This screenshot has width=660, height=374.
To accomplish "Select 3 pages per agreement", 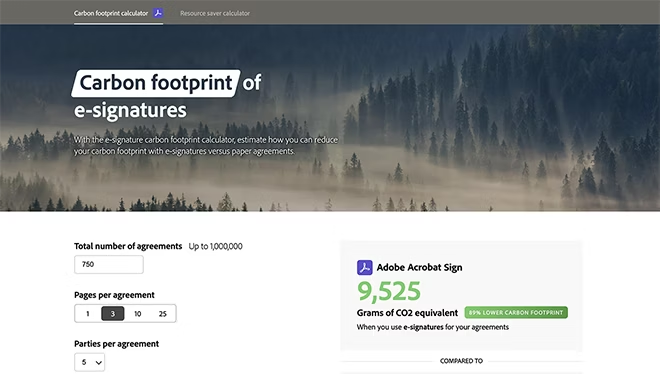I will coord(112,313).
